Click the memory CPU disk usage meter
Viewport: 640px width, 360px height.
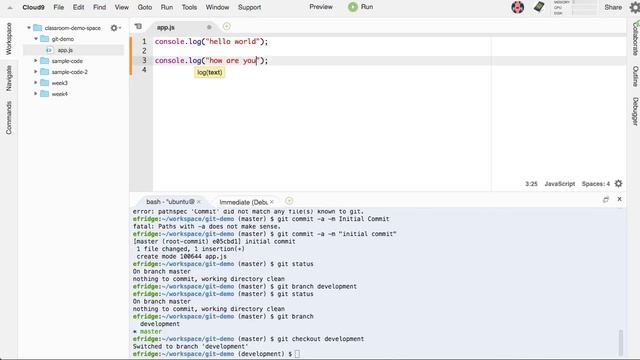pos(575,7)
